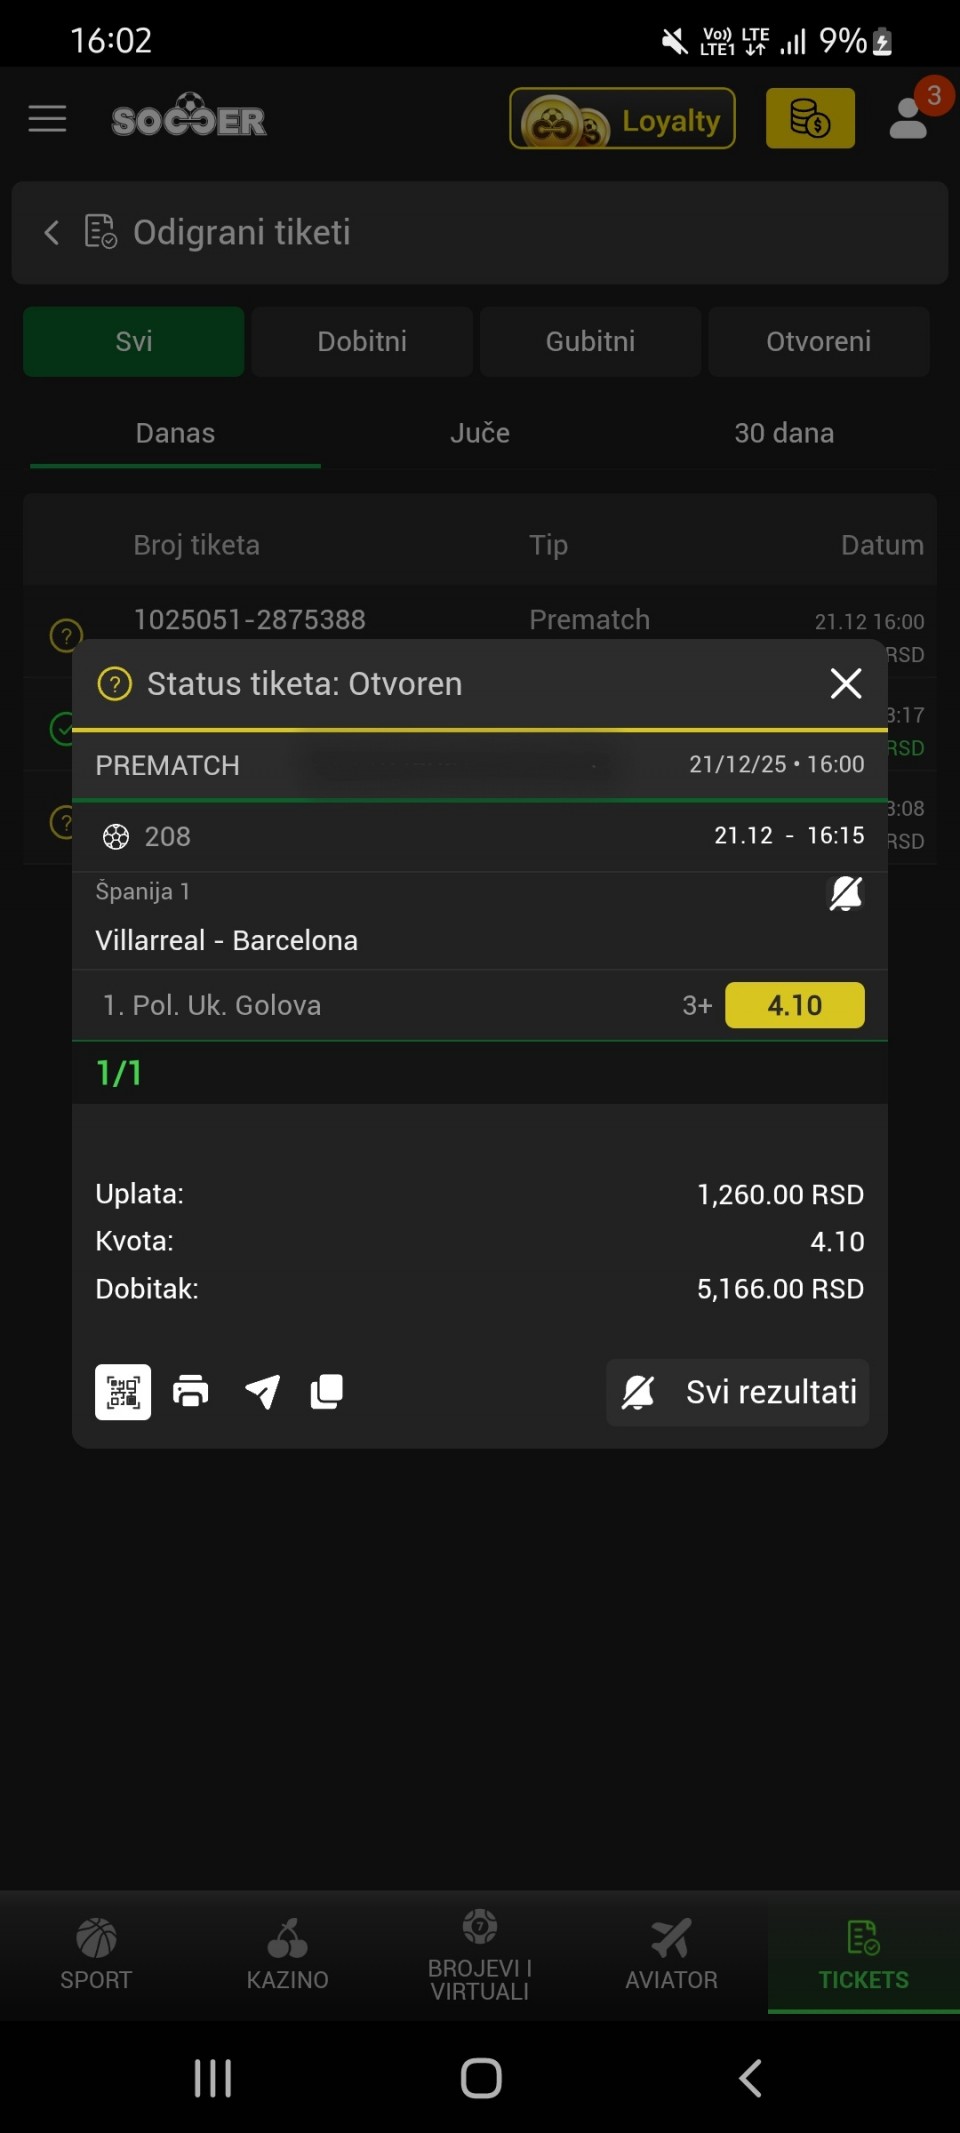Go to Kazino section
Viewport: 960px width, 2133px height.
288,1954
